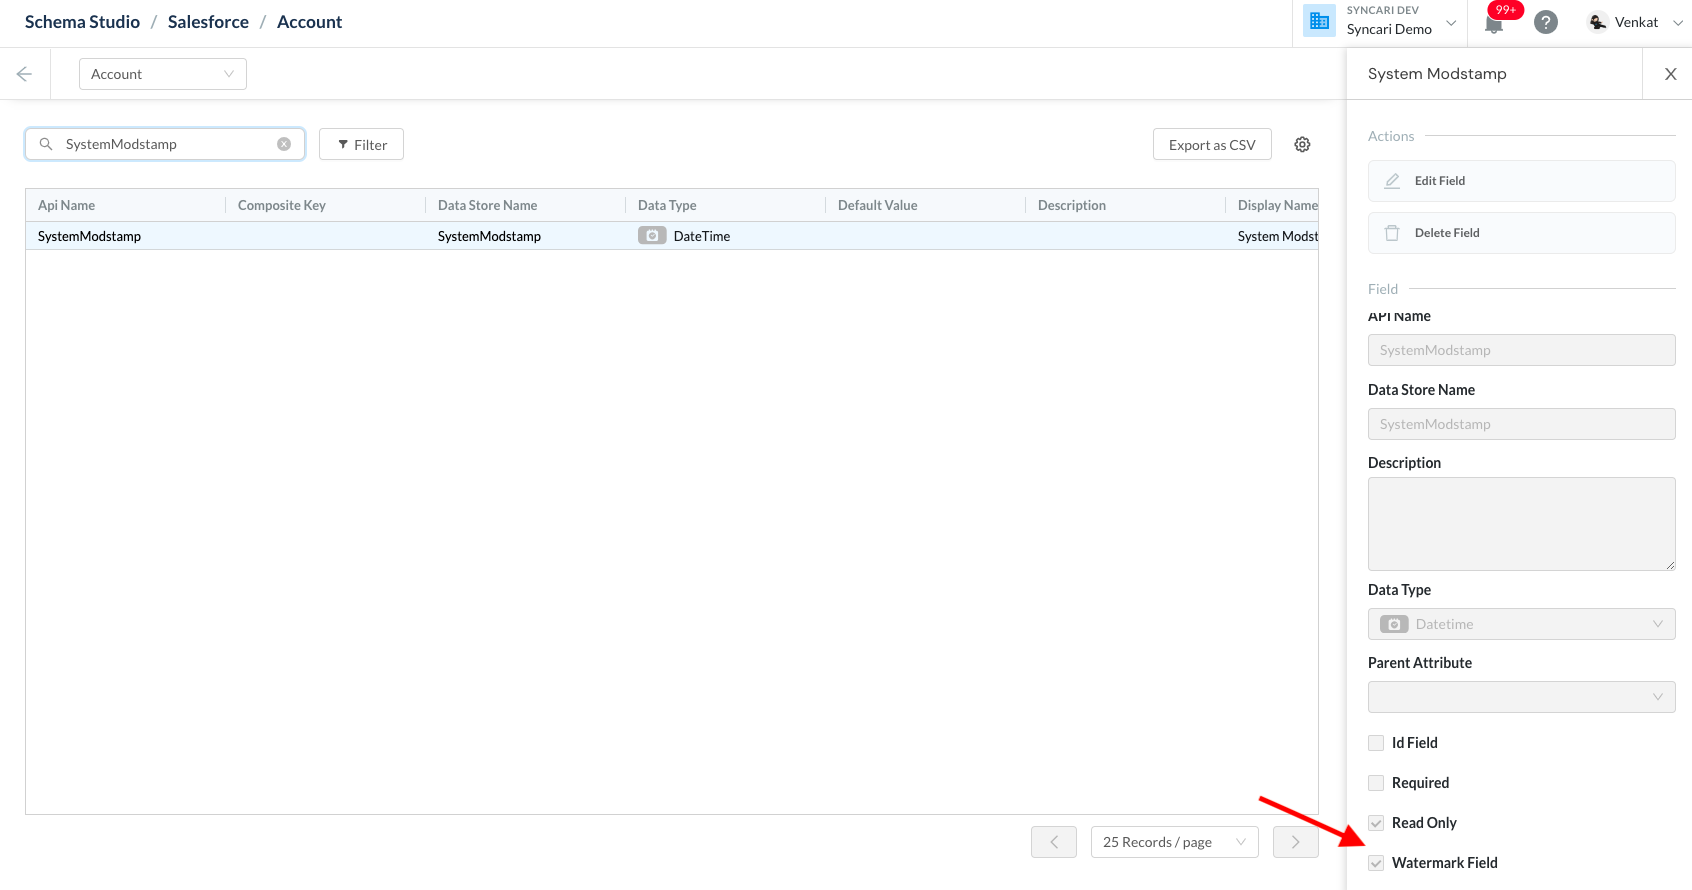
Task: Click the Syncari Demo building icon
Action: (x=1319, y=21)
